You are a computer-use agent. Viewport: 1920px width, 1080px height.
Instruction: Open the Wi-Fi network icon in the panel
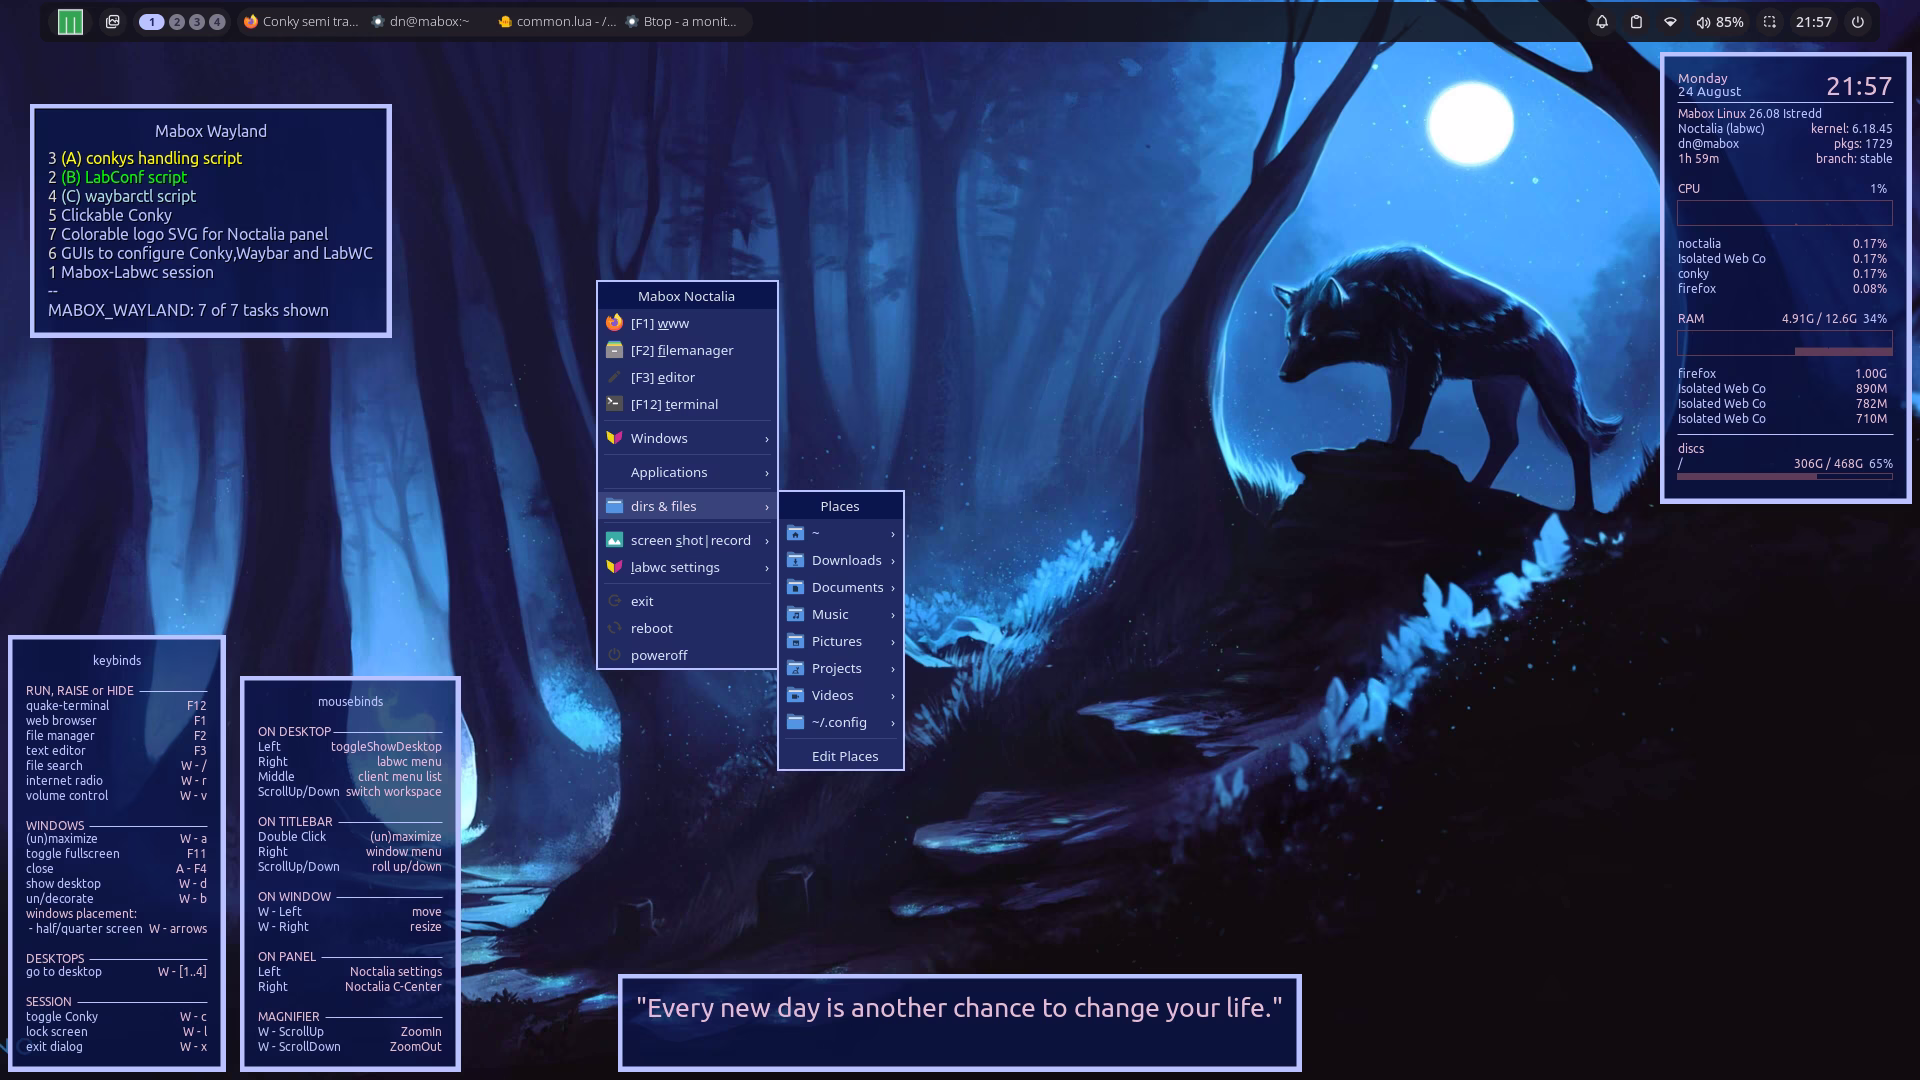click(1670, 22)
